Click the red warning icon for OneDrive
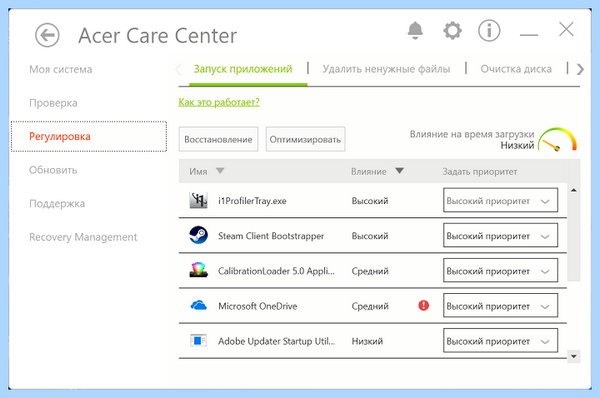This screenshot has width=600, height=398. 424,305
